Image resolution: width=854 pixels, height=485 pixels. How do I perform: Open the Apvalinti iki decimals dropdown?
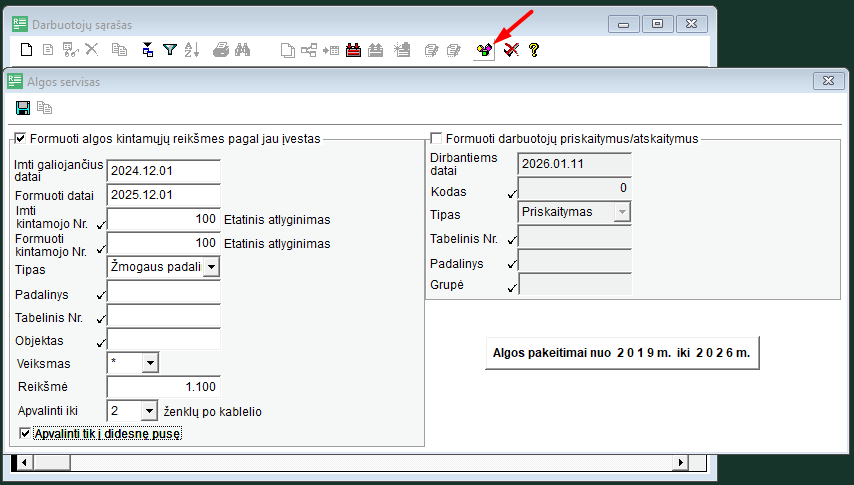point(149,411)
